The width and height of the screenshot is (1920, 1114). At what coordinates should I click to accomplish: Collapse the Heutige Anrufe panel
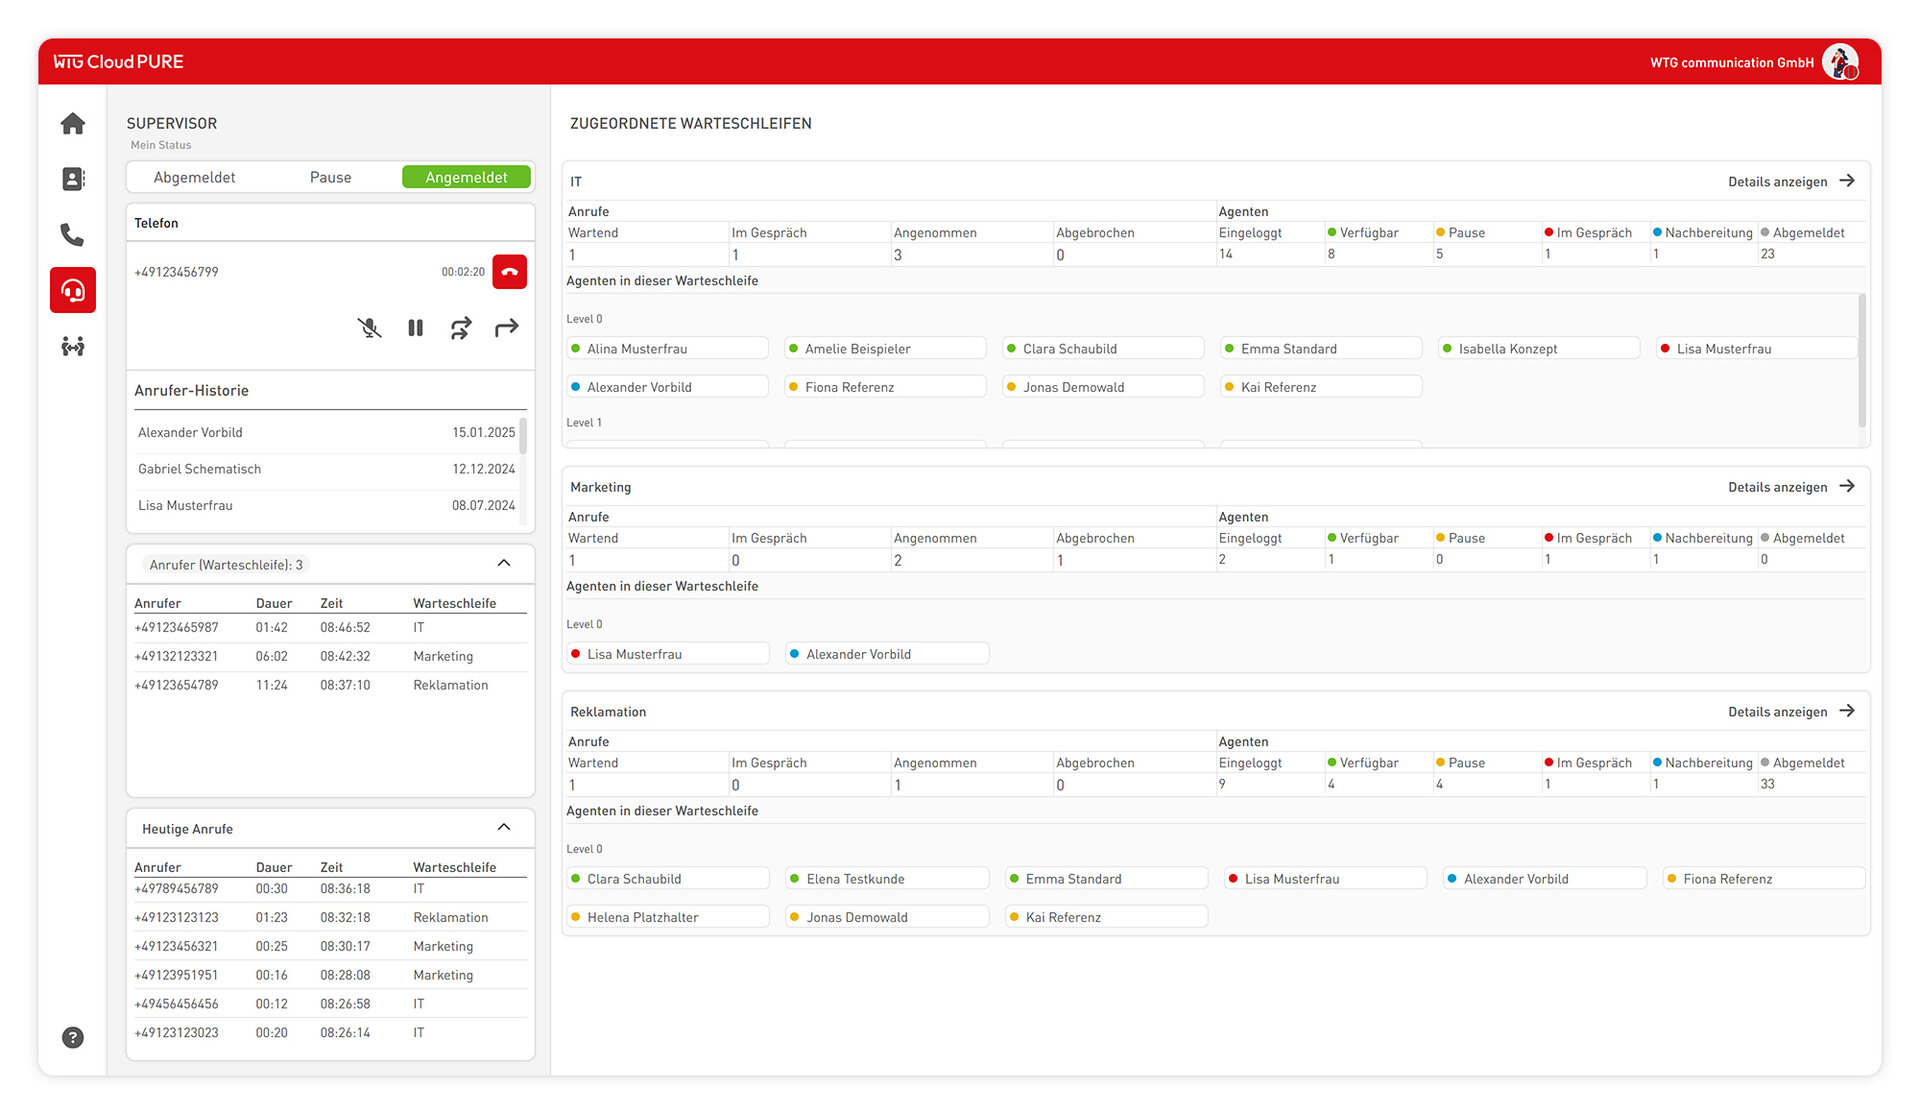coord(504,828)
